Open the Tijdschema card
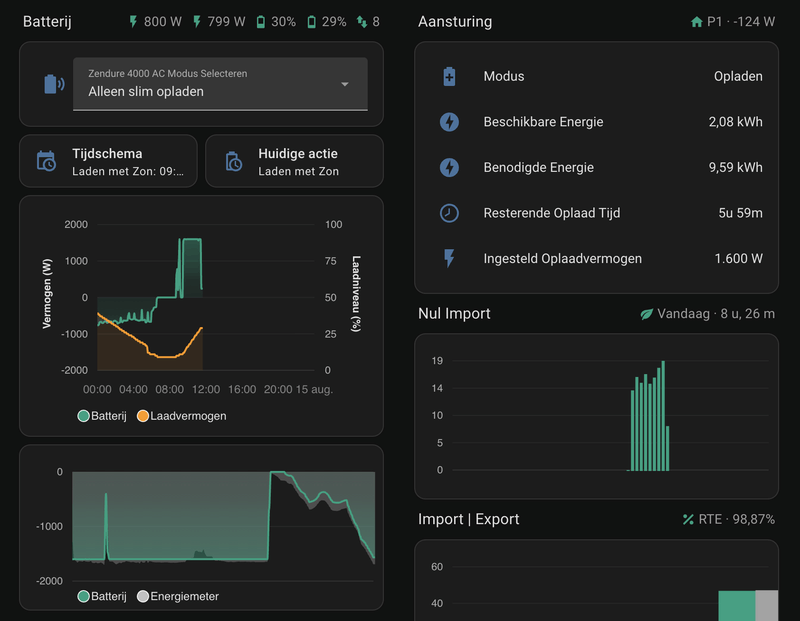The height and width of the screenshot is (621, 800). click(x=108, y=161)
